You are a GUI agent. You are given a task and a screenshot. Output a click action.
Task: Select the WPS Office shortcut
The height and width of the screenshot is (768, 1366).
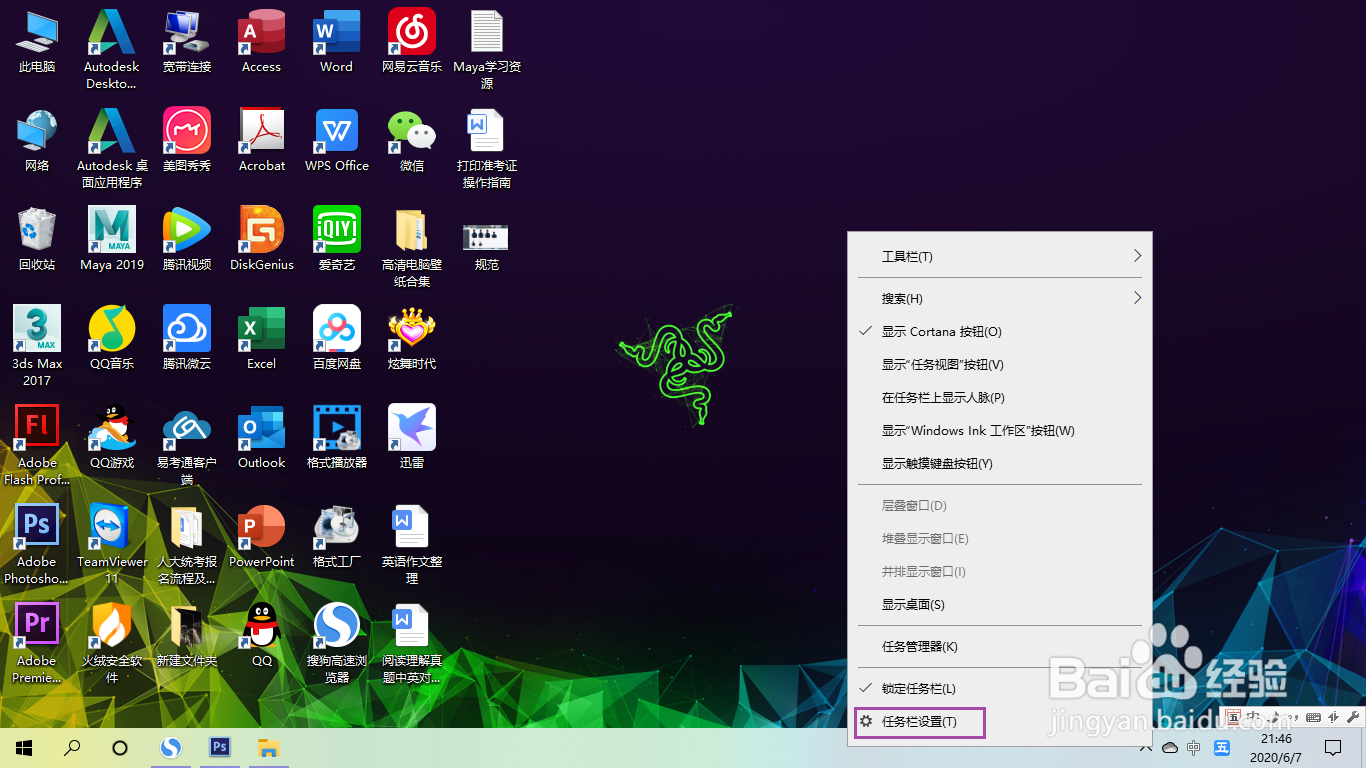[337, 141]
